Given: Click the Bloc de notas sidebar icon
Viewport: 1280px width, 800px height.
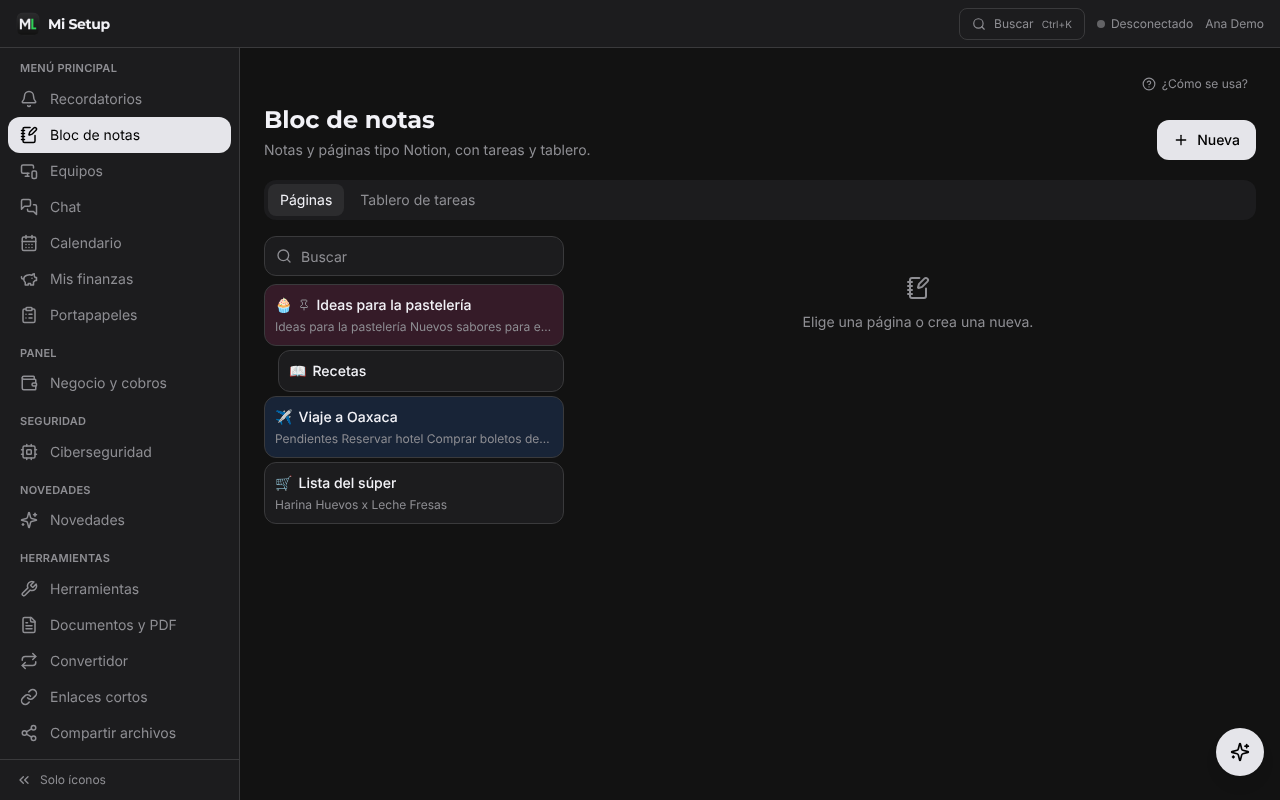Looking at the screenshot, I should 29,135.
